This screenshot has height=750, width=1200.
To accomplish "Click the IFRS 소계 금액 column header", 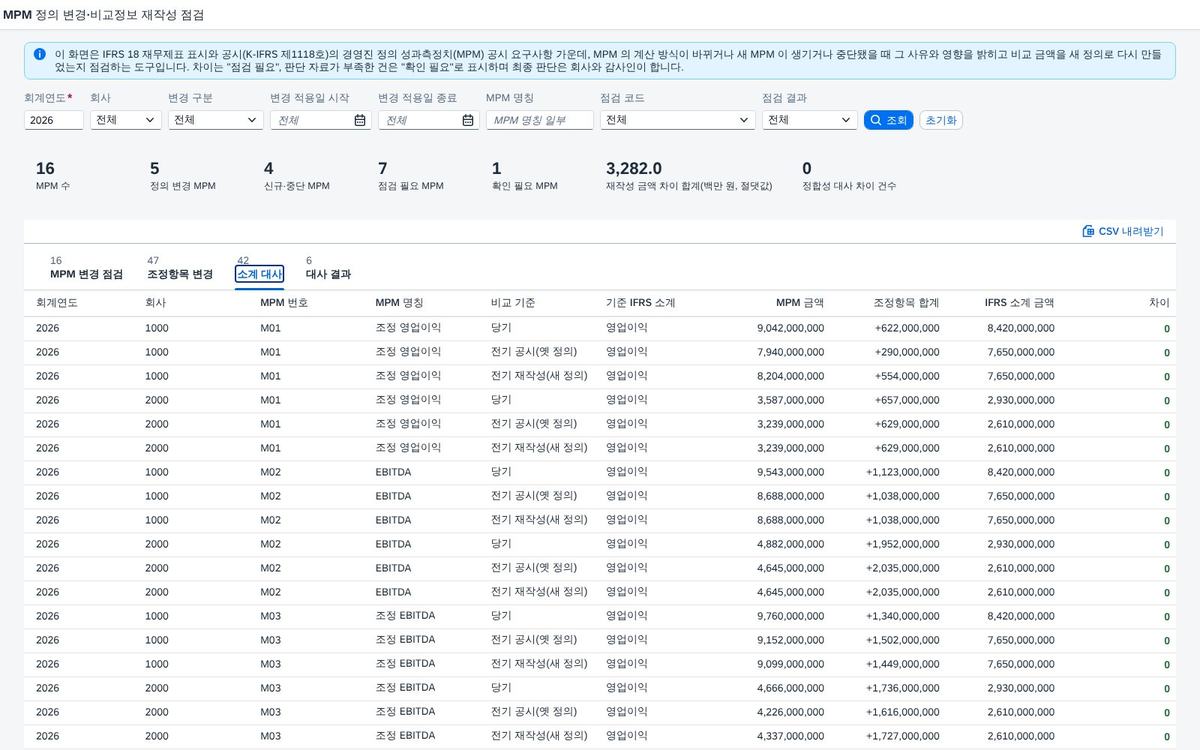I will click(1019, 303).
